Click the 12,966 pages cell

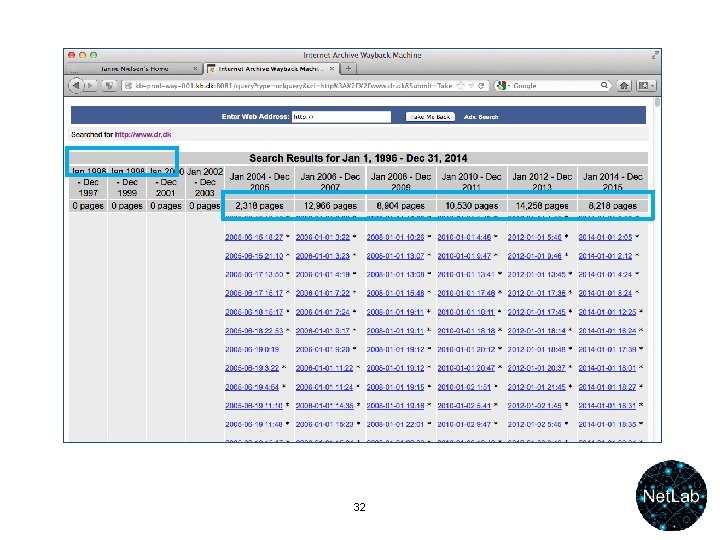[x=330, y=206]
